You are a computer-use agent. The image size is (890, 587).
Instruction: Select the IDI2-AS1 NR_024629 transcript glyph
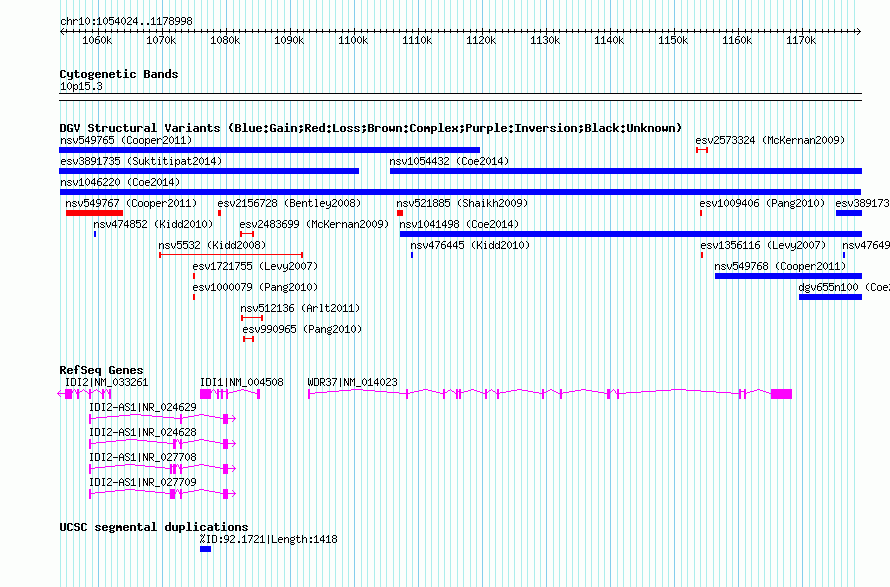pos(162,419)
